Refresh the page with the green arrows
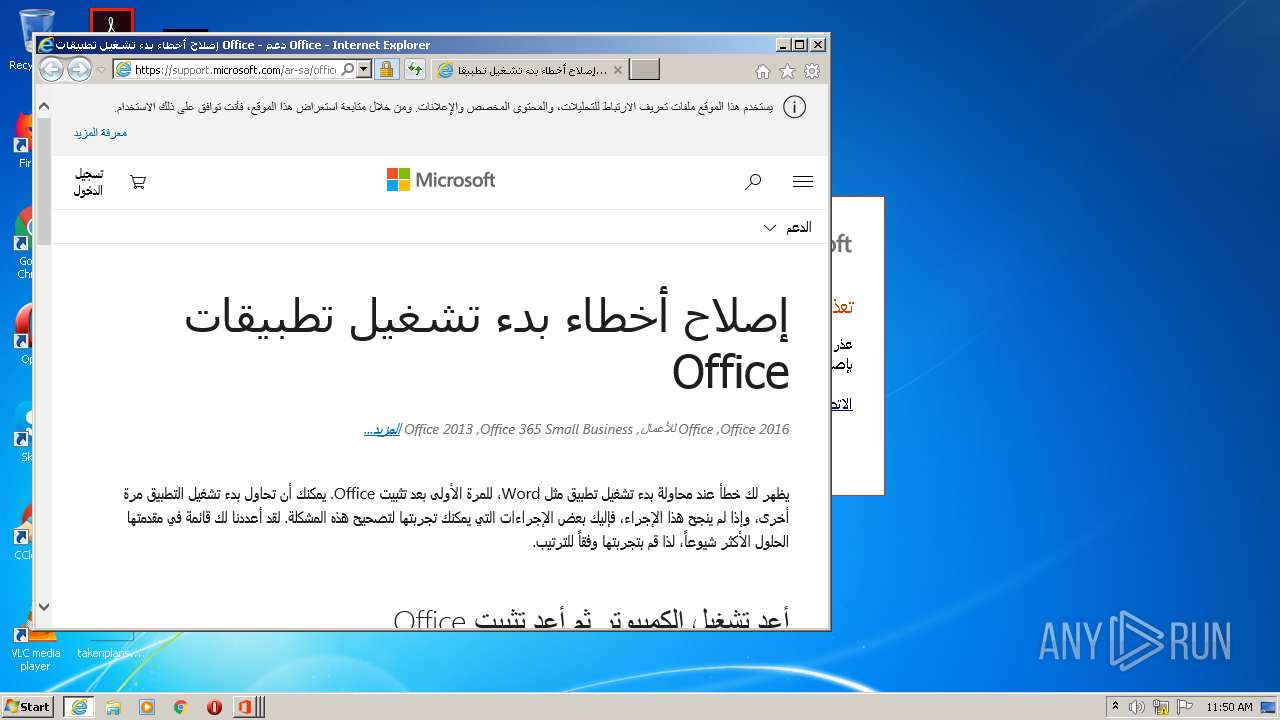 pyautogui.click(x=414, y=70)
